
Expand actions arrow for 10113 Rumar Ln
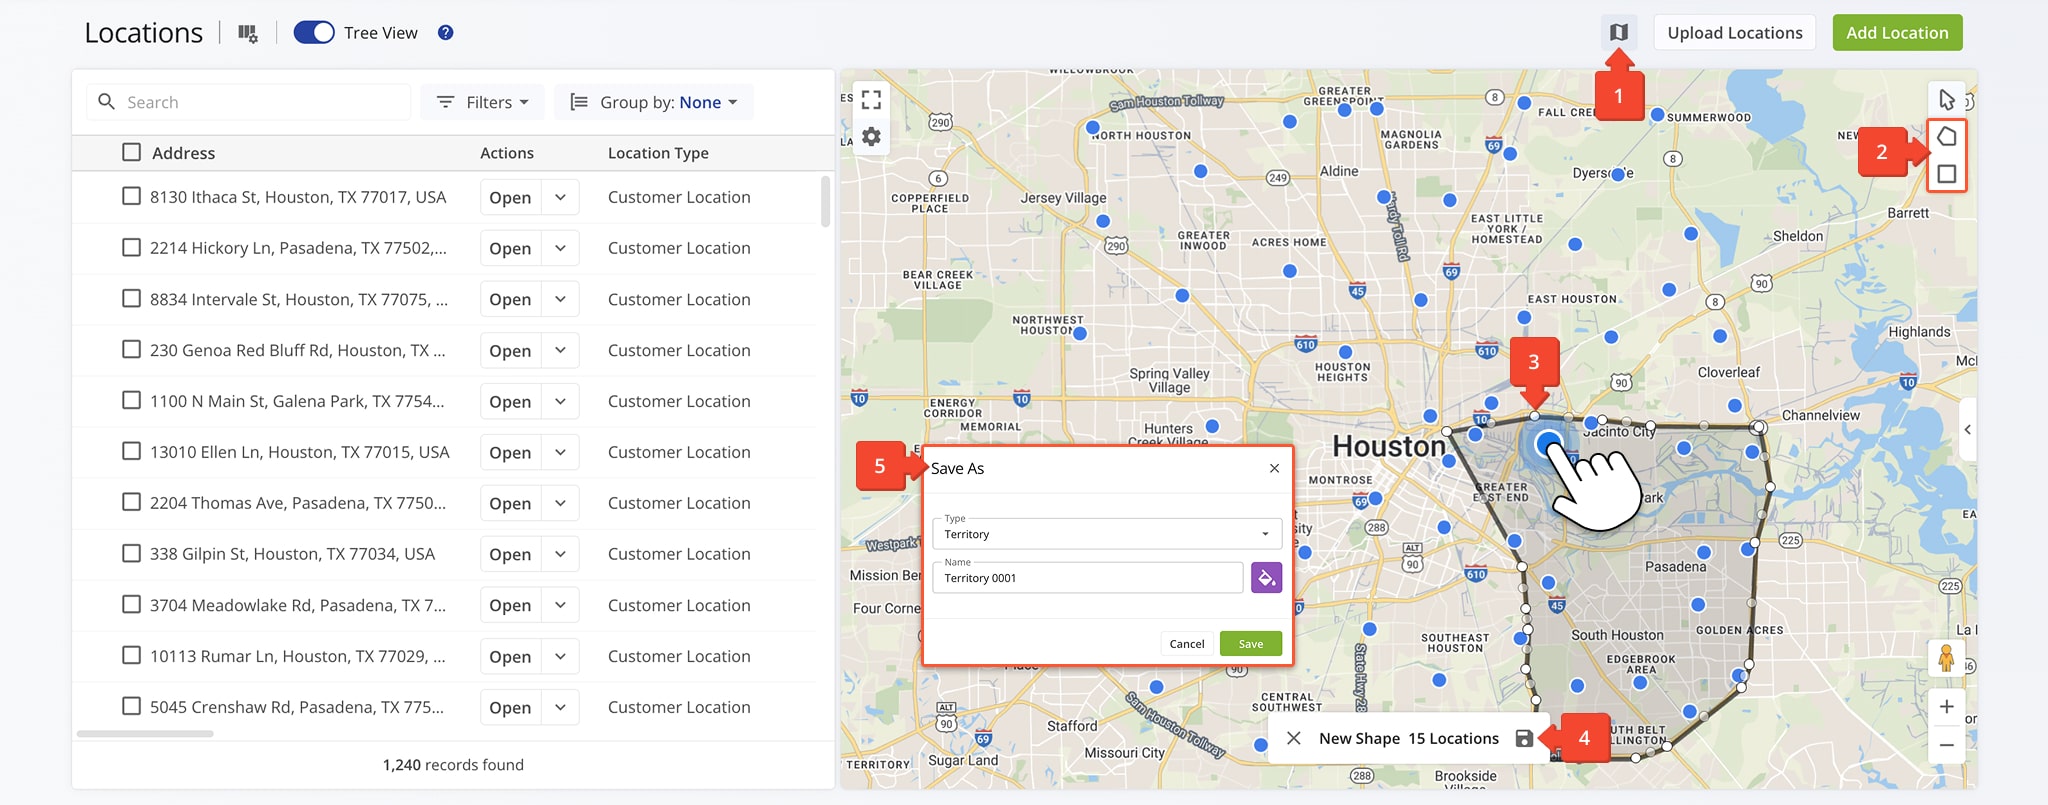tap(560, 656)
